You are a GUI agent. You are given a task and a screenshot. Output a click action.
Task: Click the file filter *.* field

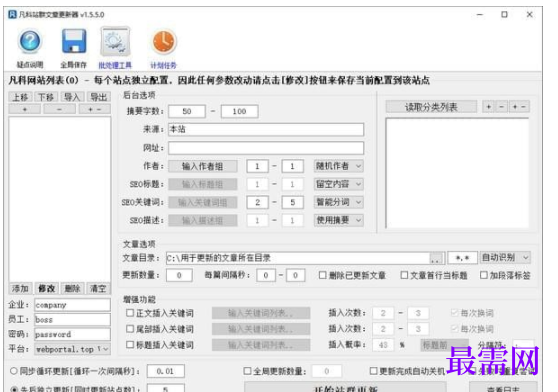click(462, 258)
